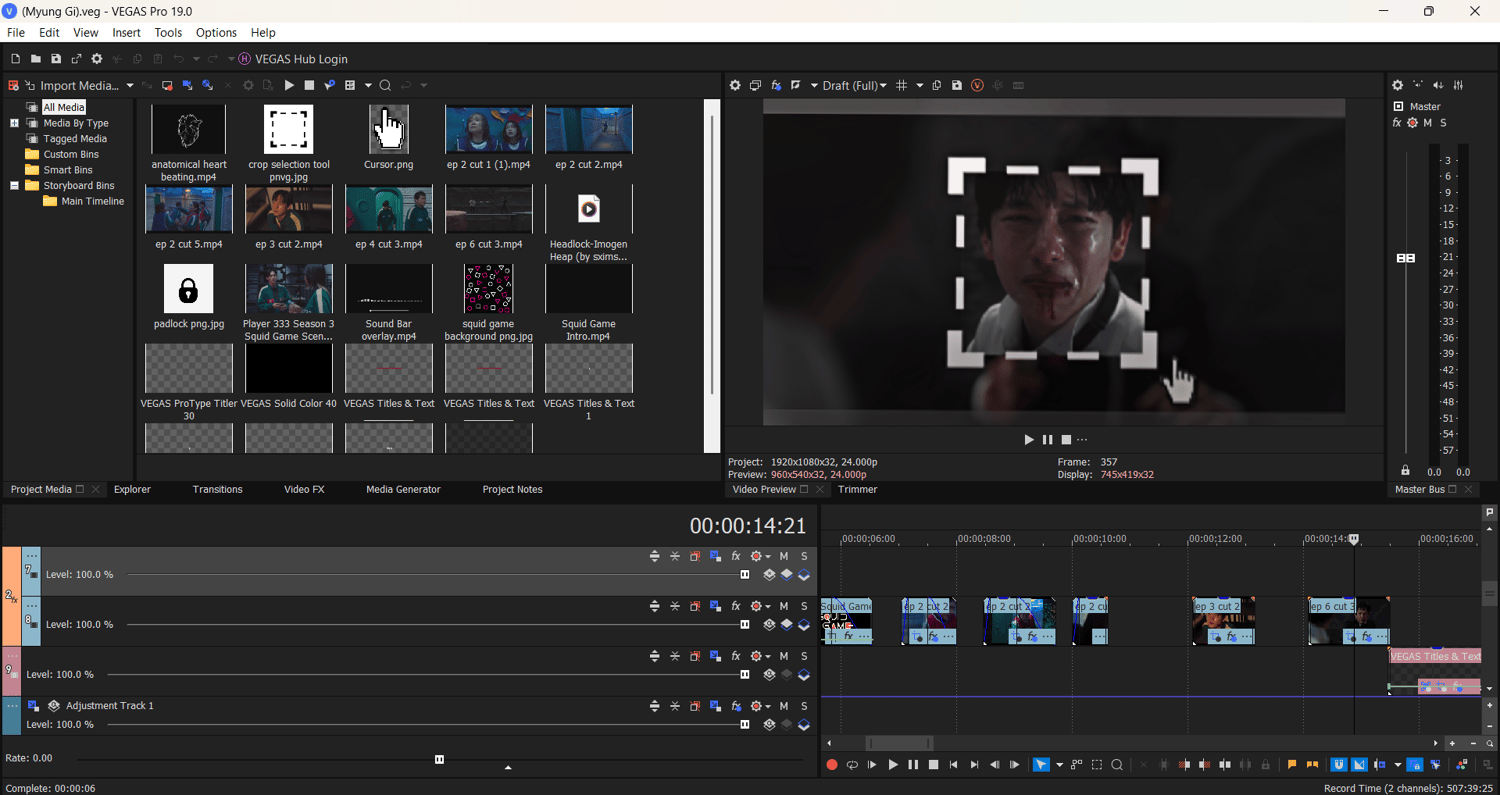1500x795 pixels.
Task: Adjust the Master bus volume fader
Action: tap(1406, 258)
